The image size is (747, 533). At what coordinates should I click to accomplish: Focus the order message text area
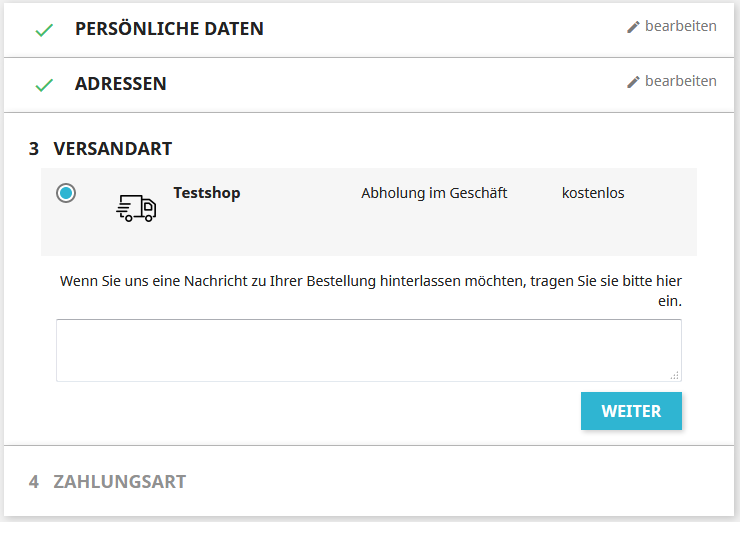[x=368, y=350]
